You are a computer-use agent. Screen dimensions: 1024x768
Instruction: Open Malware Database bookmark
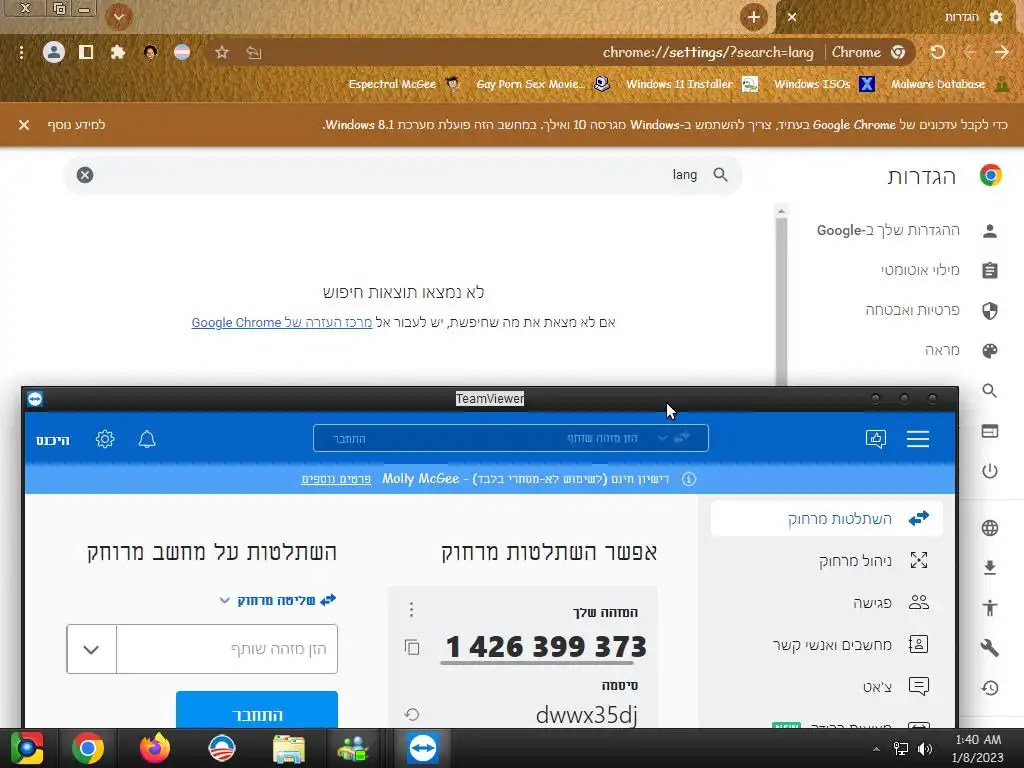[950, 84]
